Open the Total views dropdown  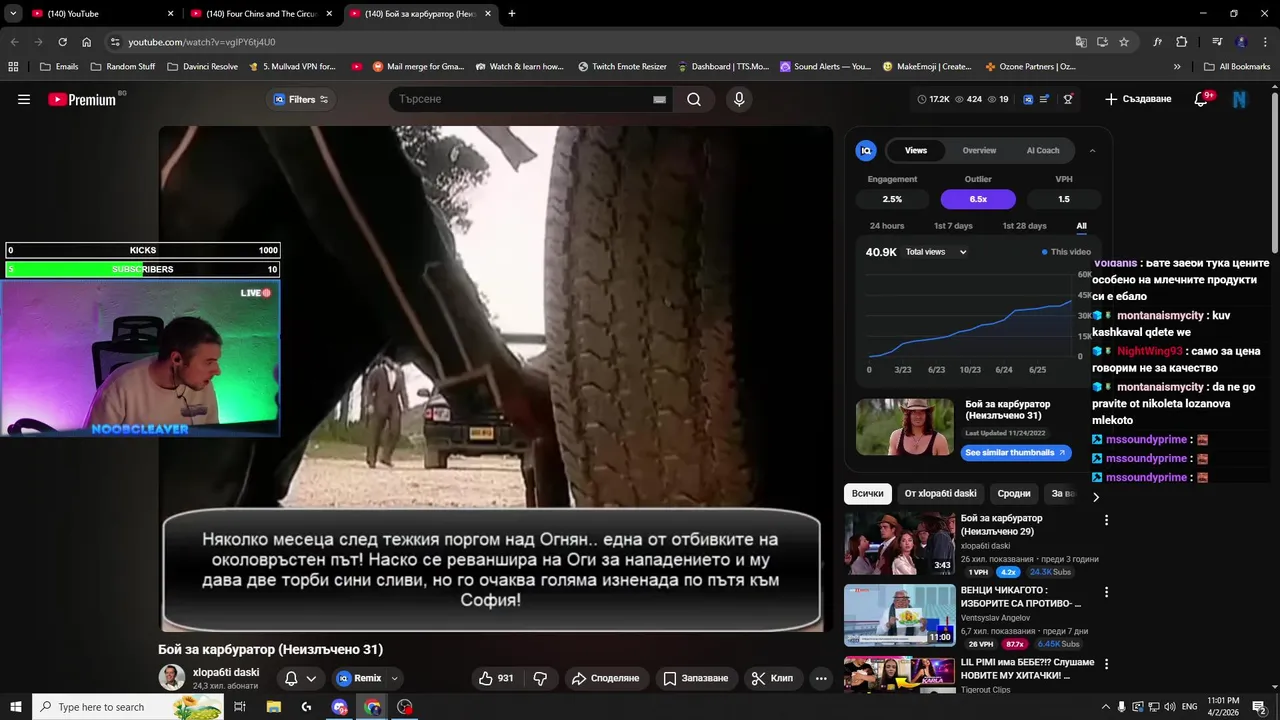point(936,252)
